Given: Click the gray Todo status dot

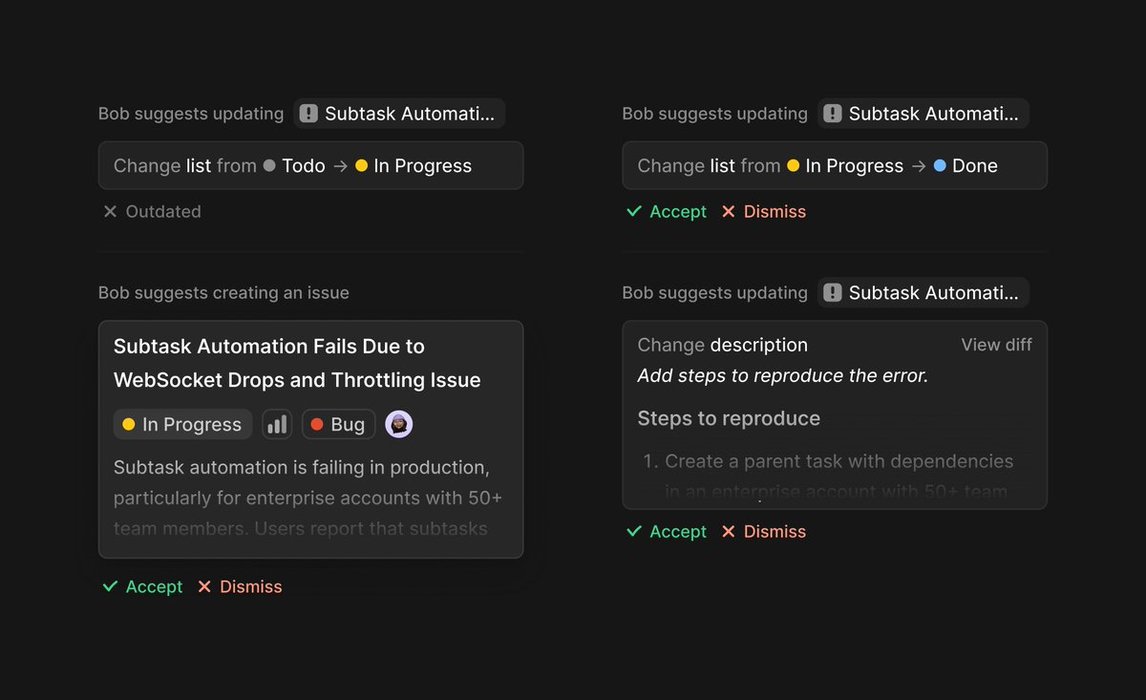Looking at the screenshot, I should (269, 166).
